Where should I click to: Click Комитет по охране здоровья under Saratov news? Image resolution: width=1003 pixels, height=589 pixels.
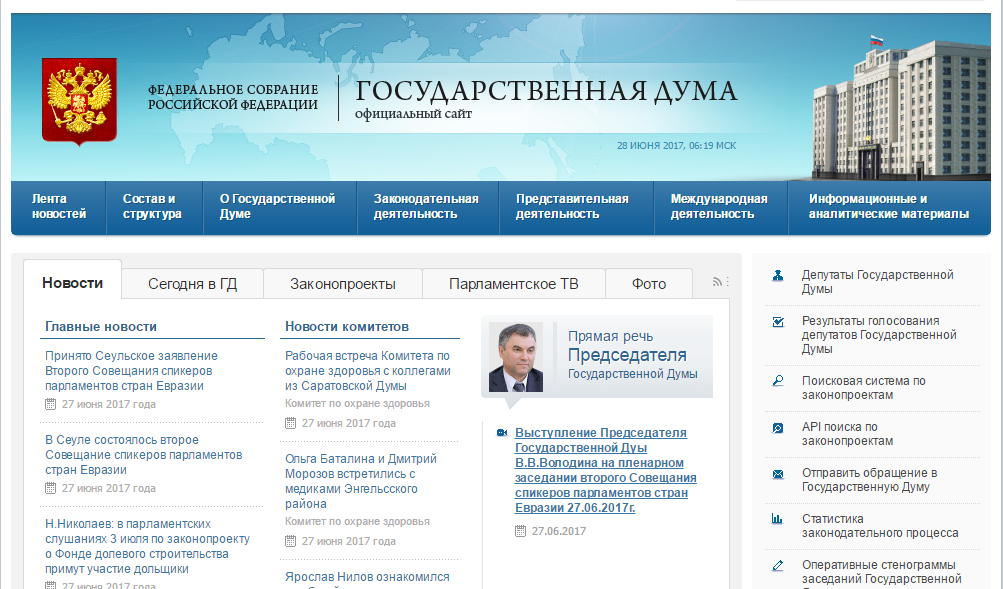click(358, 404)
